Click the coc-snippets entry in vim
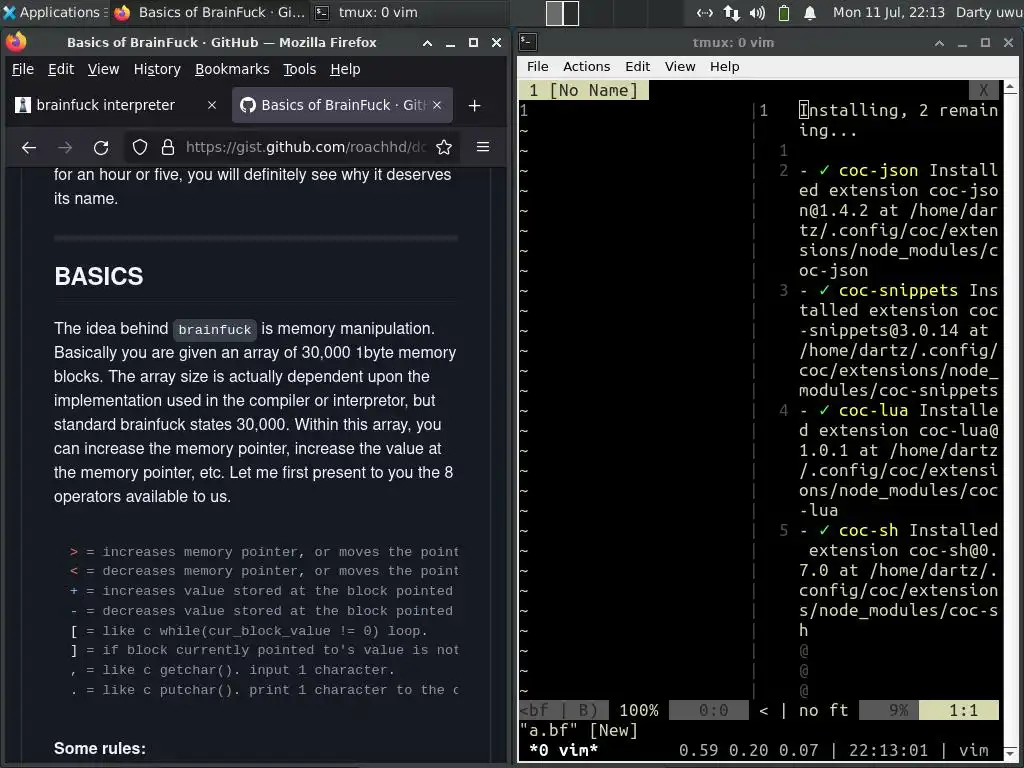This screenshot has width=1024, height=768. (x=899, y=340)
